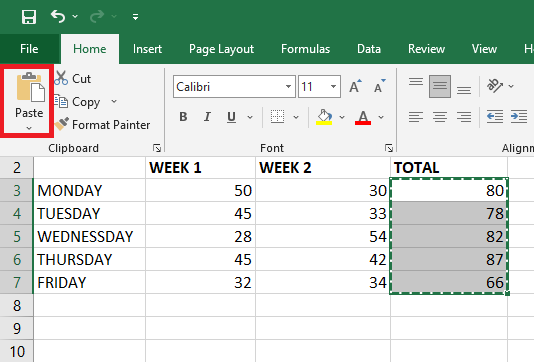Increase indent icon
Screen dimensions: 534x362
[519, 117]
